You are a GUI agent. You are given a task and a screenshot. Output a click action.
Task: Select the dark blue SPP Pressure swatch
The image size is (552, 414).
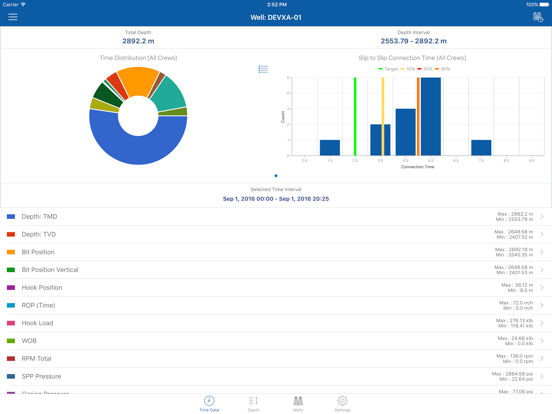tap(11, 376)
